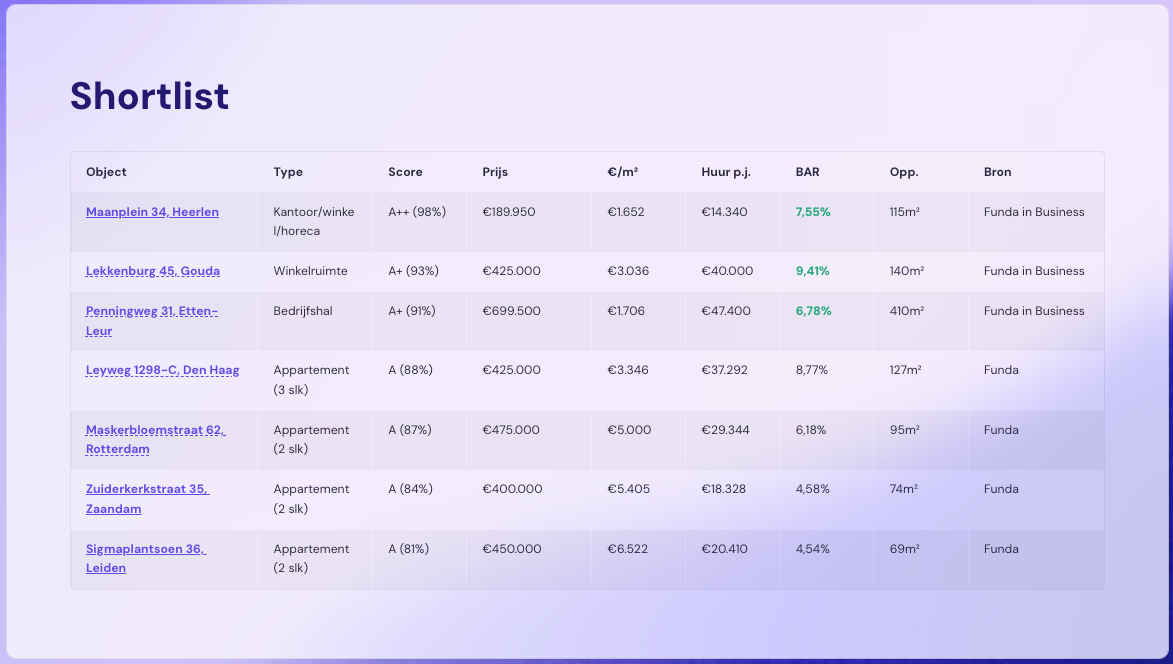Screen dimensions: 1173x664
Task: Click the €699.500 price cell
Action: pos(511,311)
